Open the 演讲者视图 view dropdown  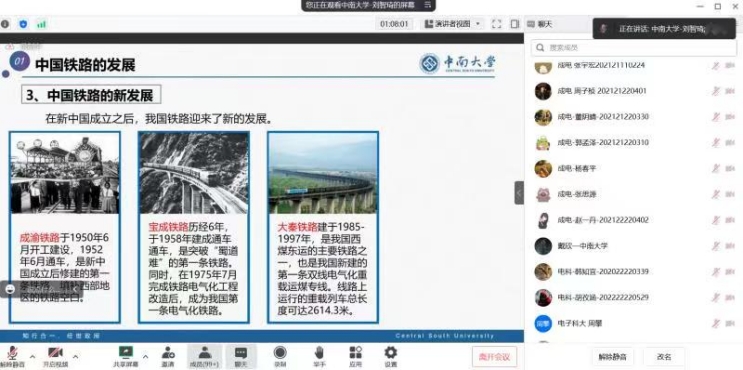tap(452, 24)
